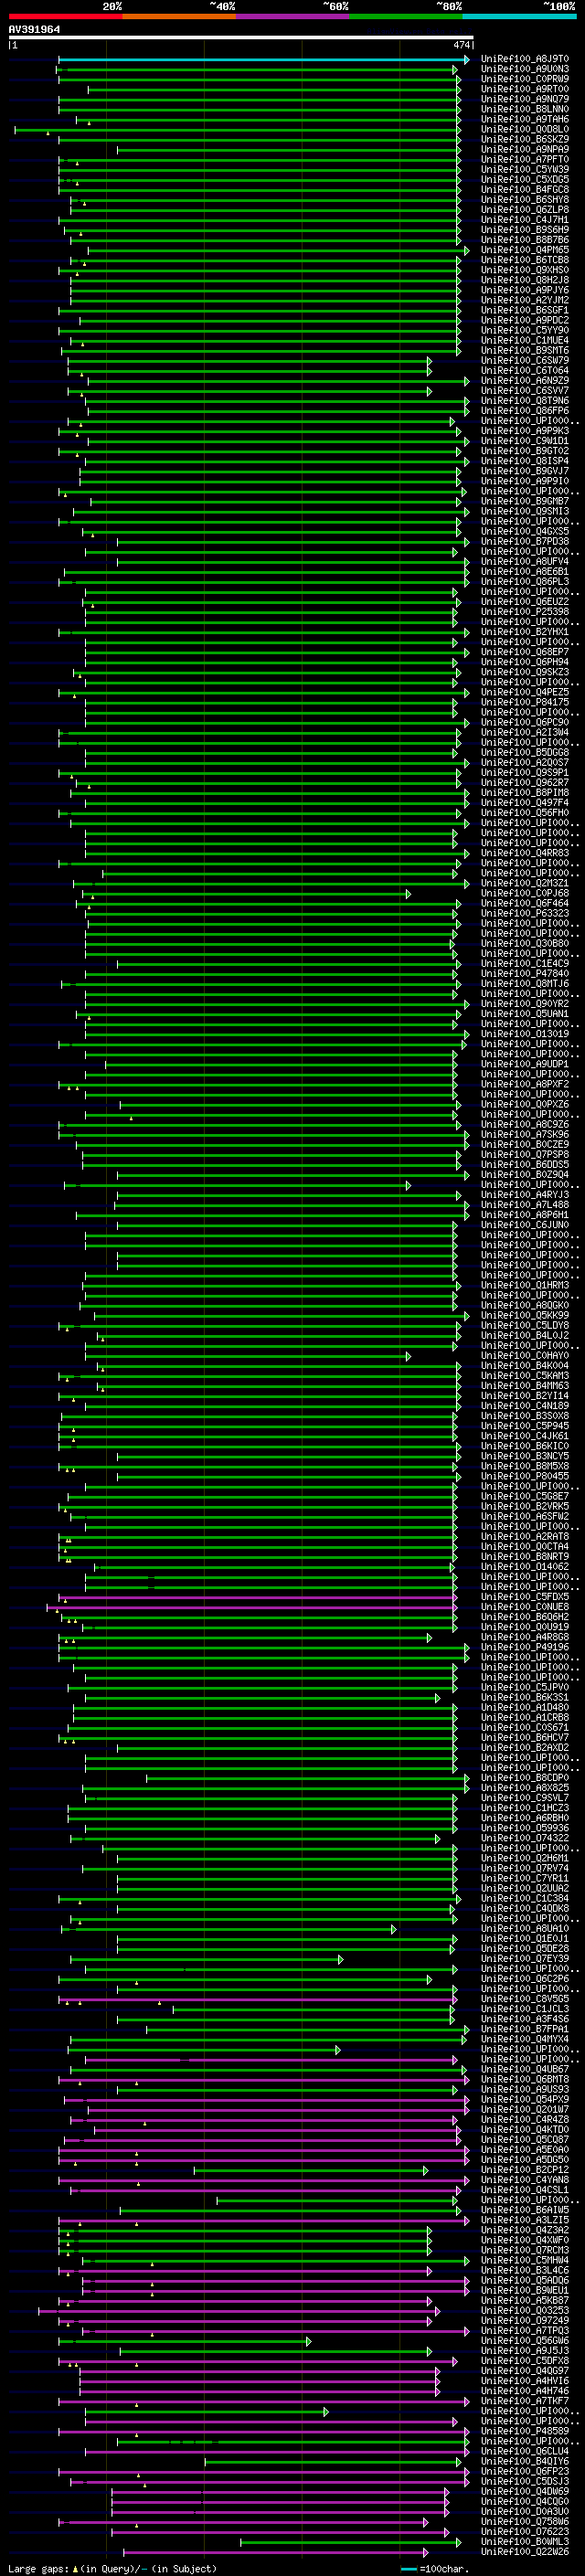Select hit label UniRef100_O13019
Viewport: 585px width, 2576px height.
pos(525,1034)
